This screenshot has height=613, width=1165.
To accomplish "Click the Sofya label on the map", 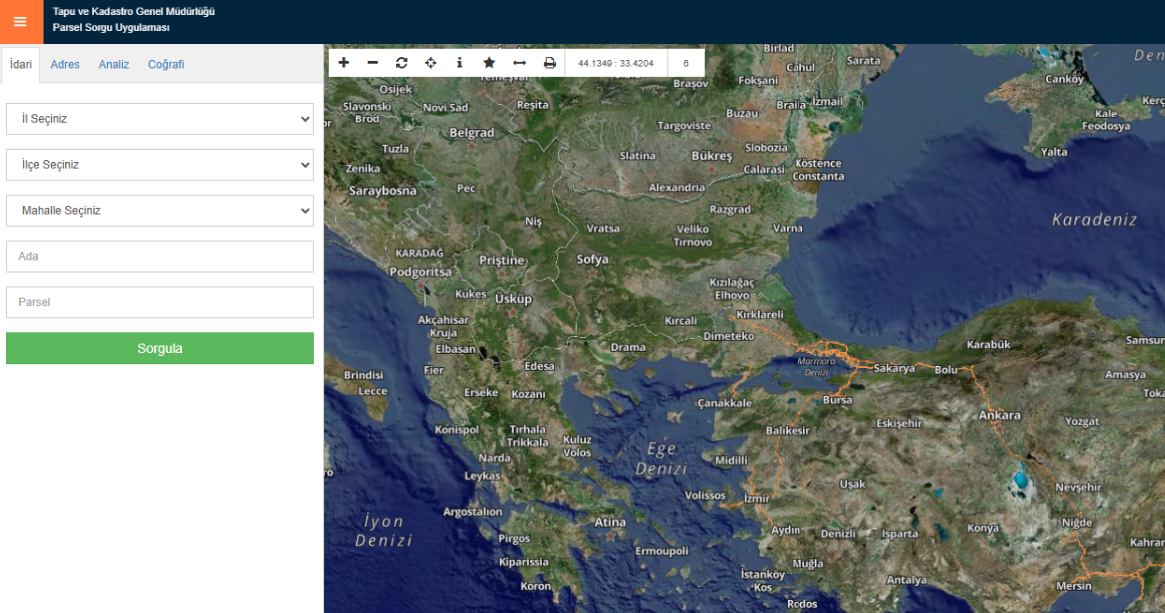I will [593, 259].
